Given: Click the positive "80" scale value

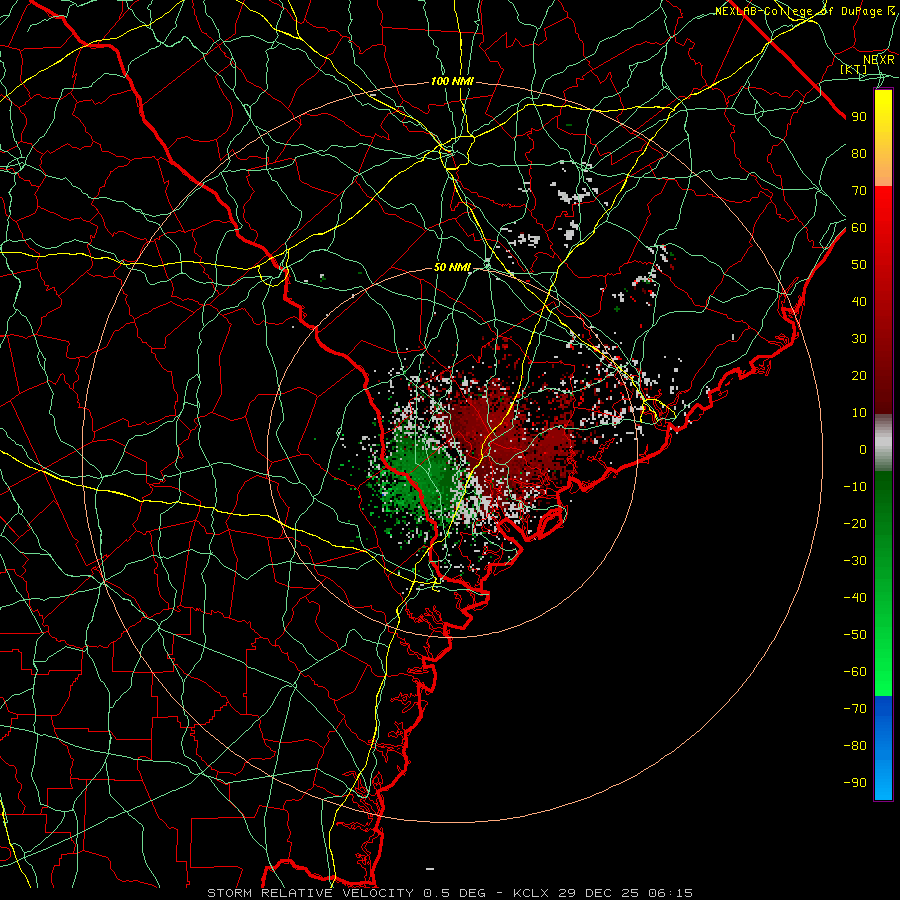Looking at the screenshot, I should pos(859,154).
